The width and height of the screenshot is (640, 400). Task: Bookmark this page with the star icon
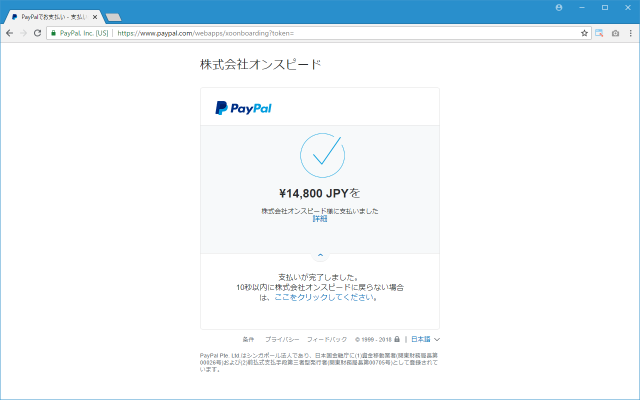[584, 33]
